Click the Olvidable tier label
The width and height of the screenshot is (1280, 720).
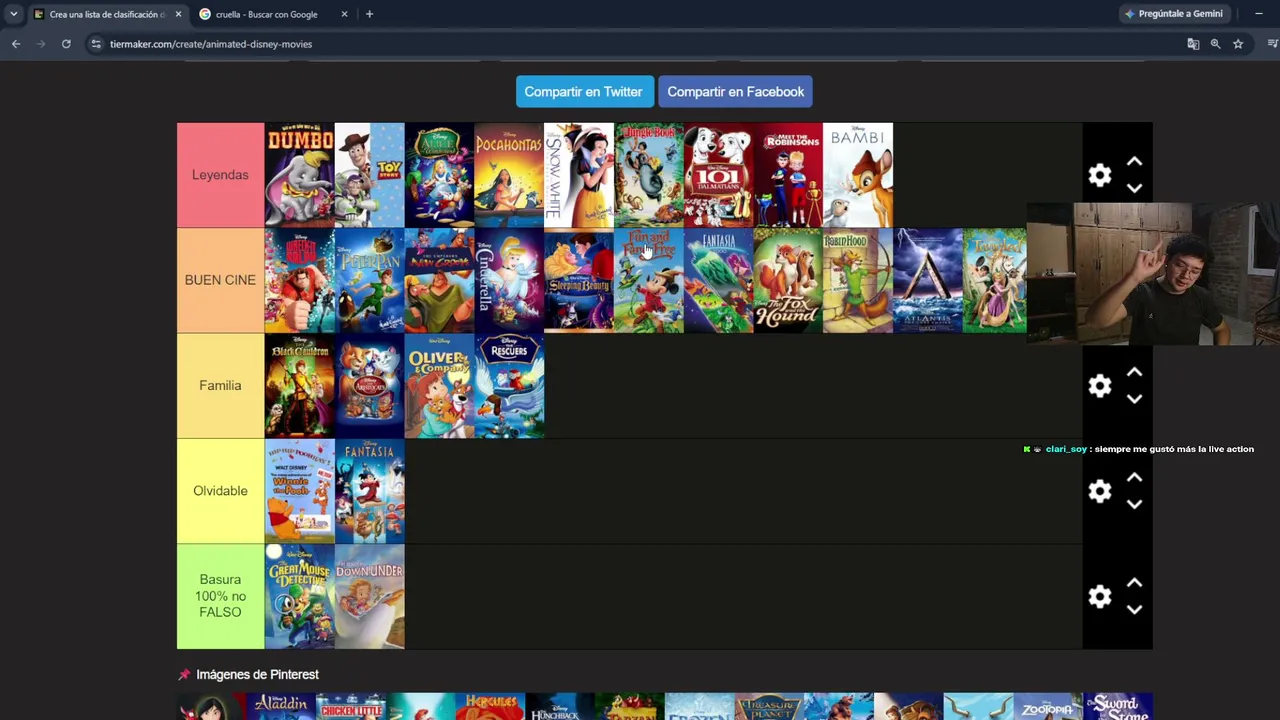click(220, 491)
